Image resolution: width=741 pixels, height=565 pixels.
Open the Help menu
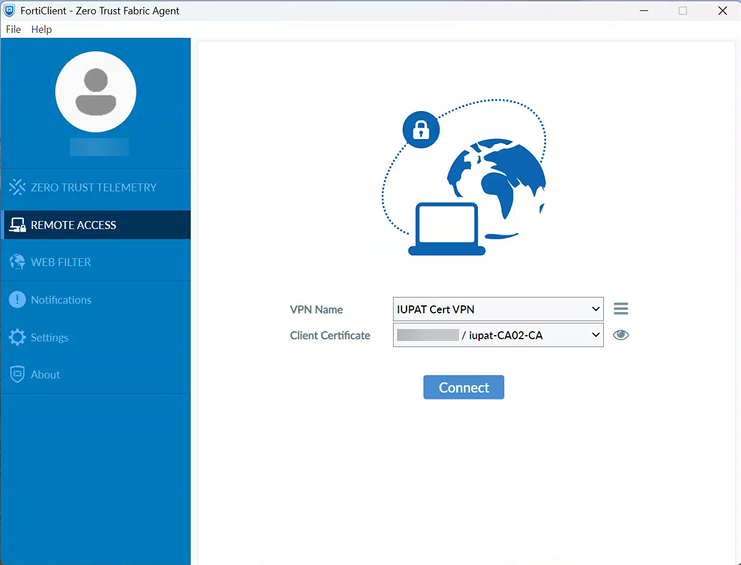(x=42, y=29)
